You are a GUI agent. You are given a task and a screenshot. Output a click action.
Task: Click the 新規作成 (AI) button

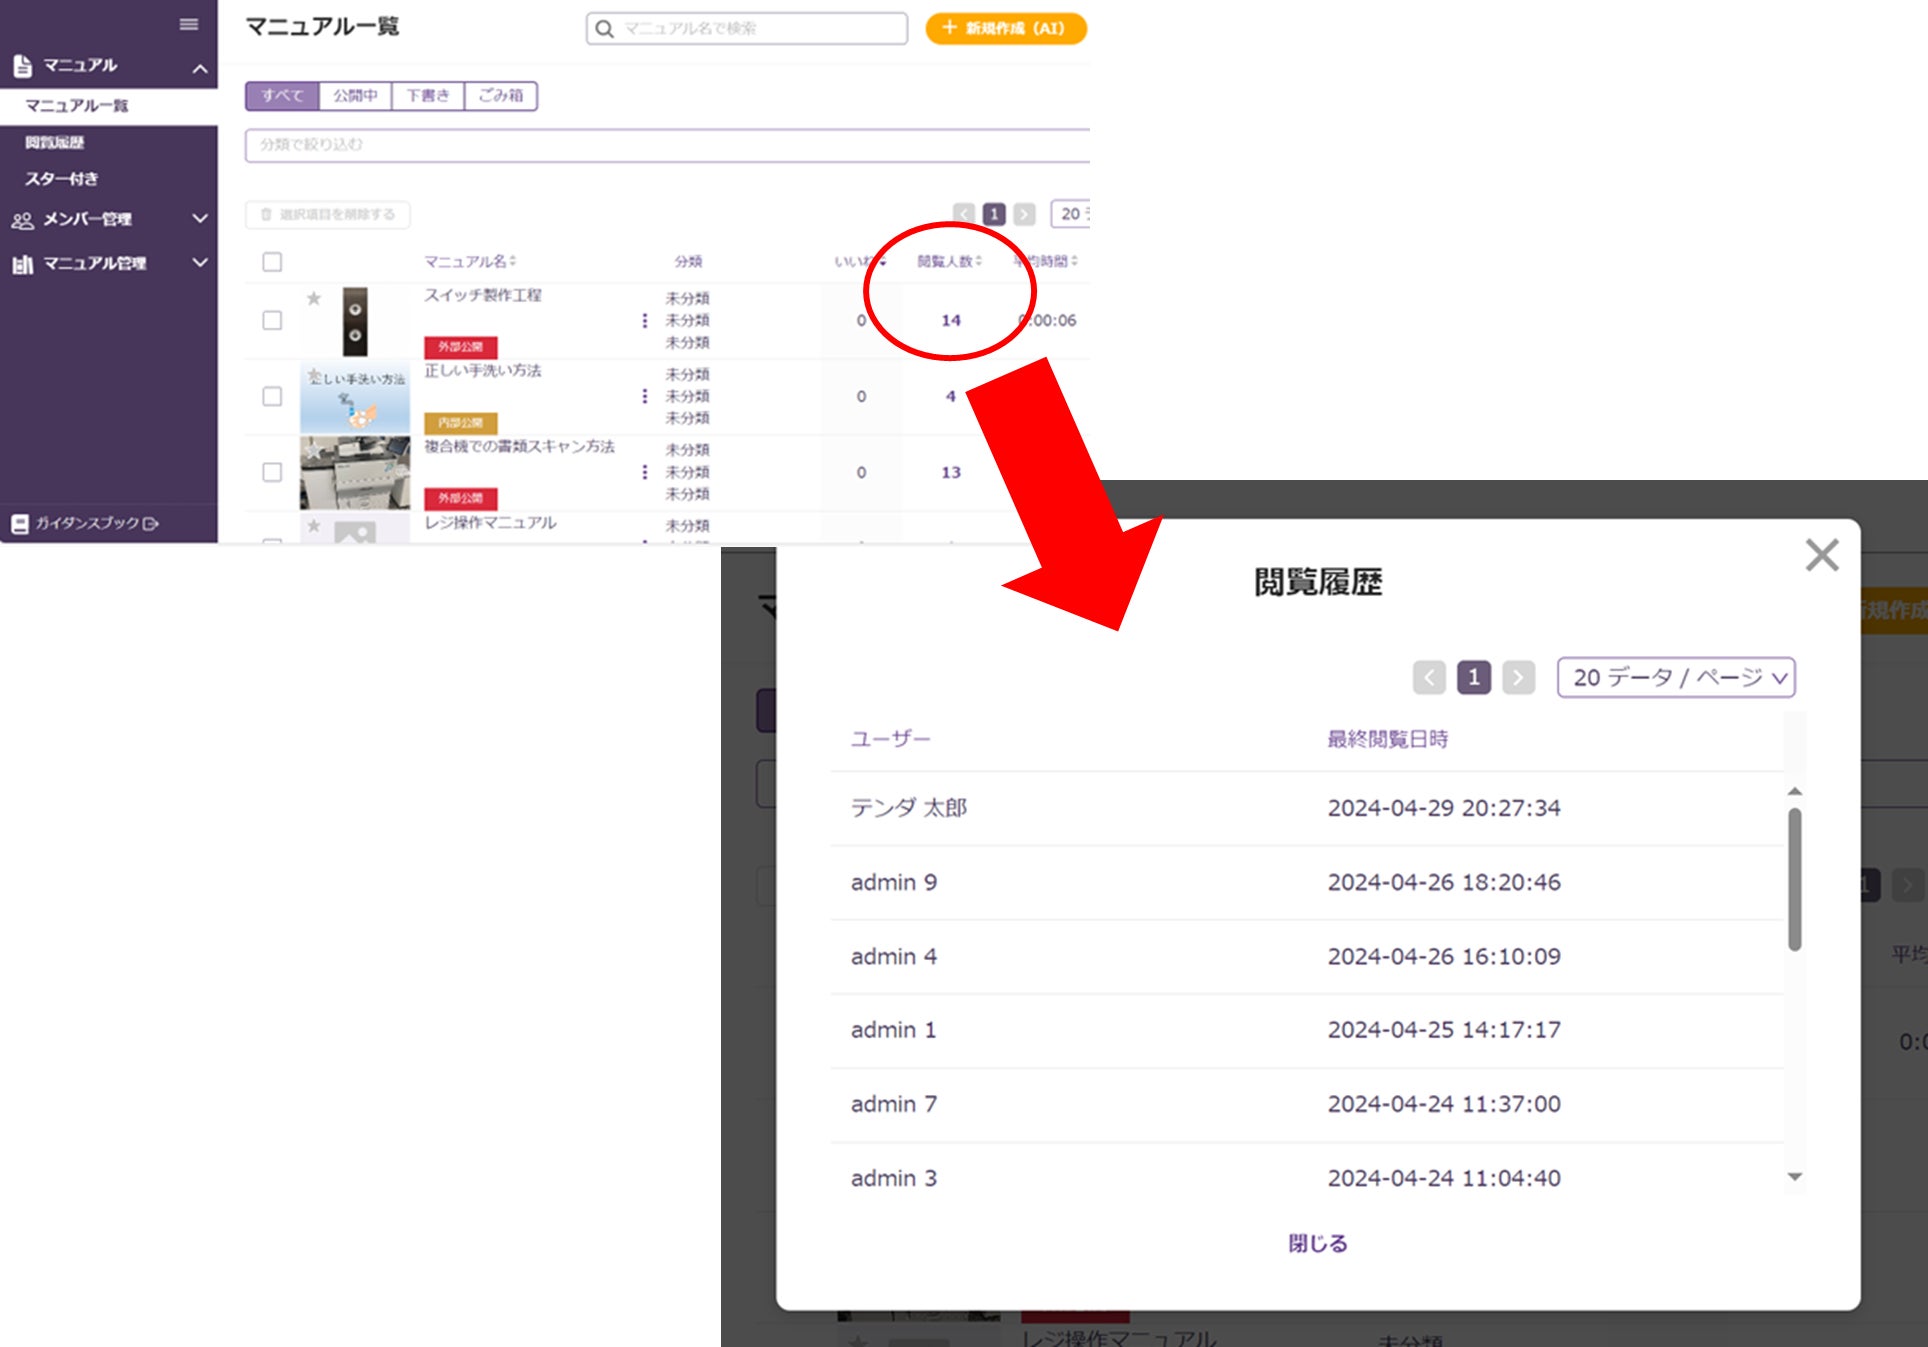[x=1005, y=28]
